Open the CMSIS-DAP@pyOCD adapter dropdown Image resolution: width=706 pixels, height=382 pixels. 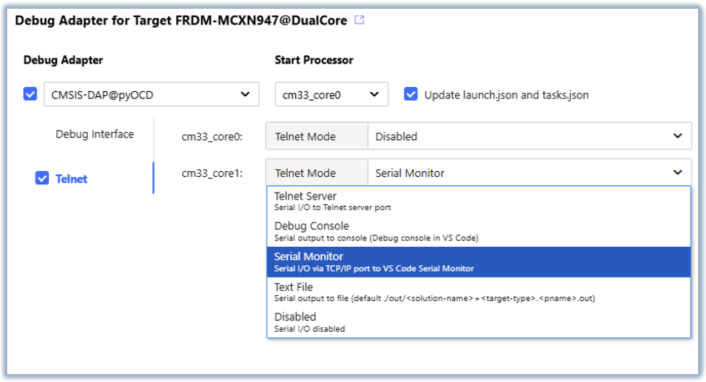click(151, 94)
